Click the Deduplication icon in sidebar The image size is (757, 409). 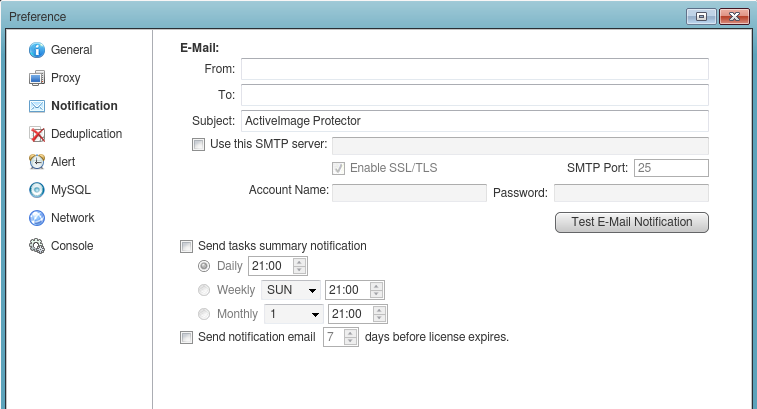[x=37, y=134]
